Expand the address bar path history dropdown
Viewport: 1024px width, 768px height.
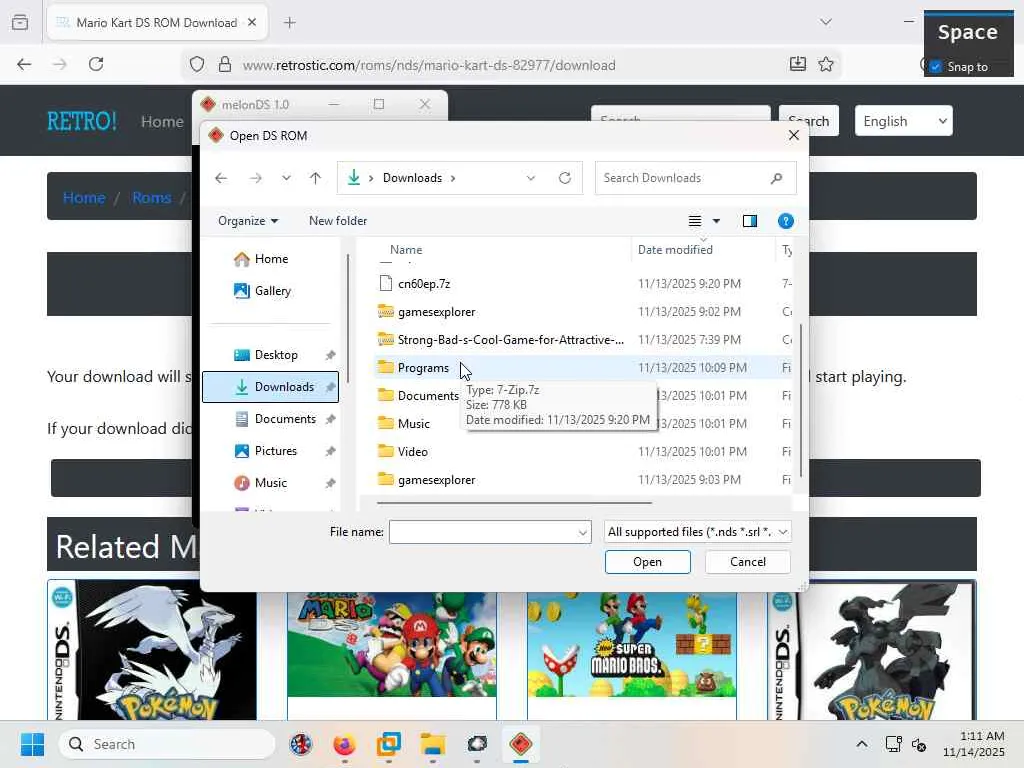pos(531,178)
